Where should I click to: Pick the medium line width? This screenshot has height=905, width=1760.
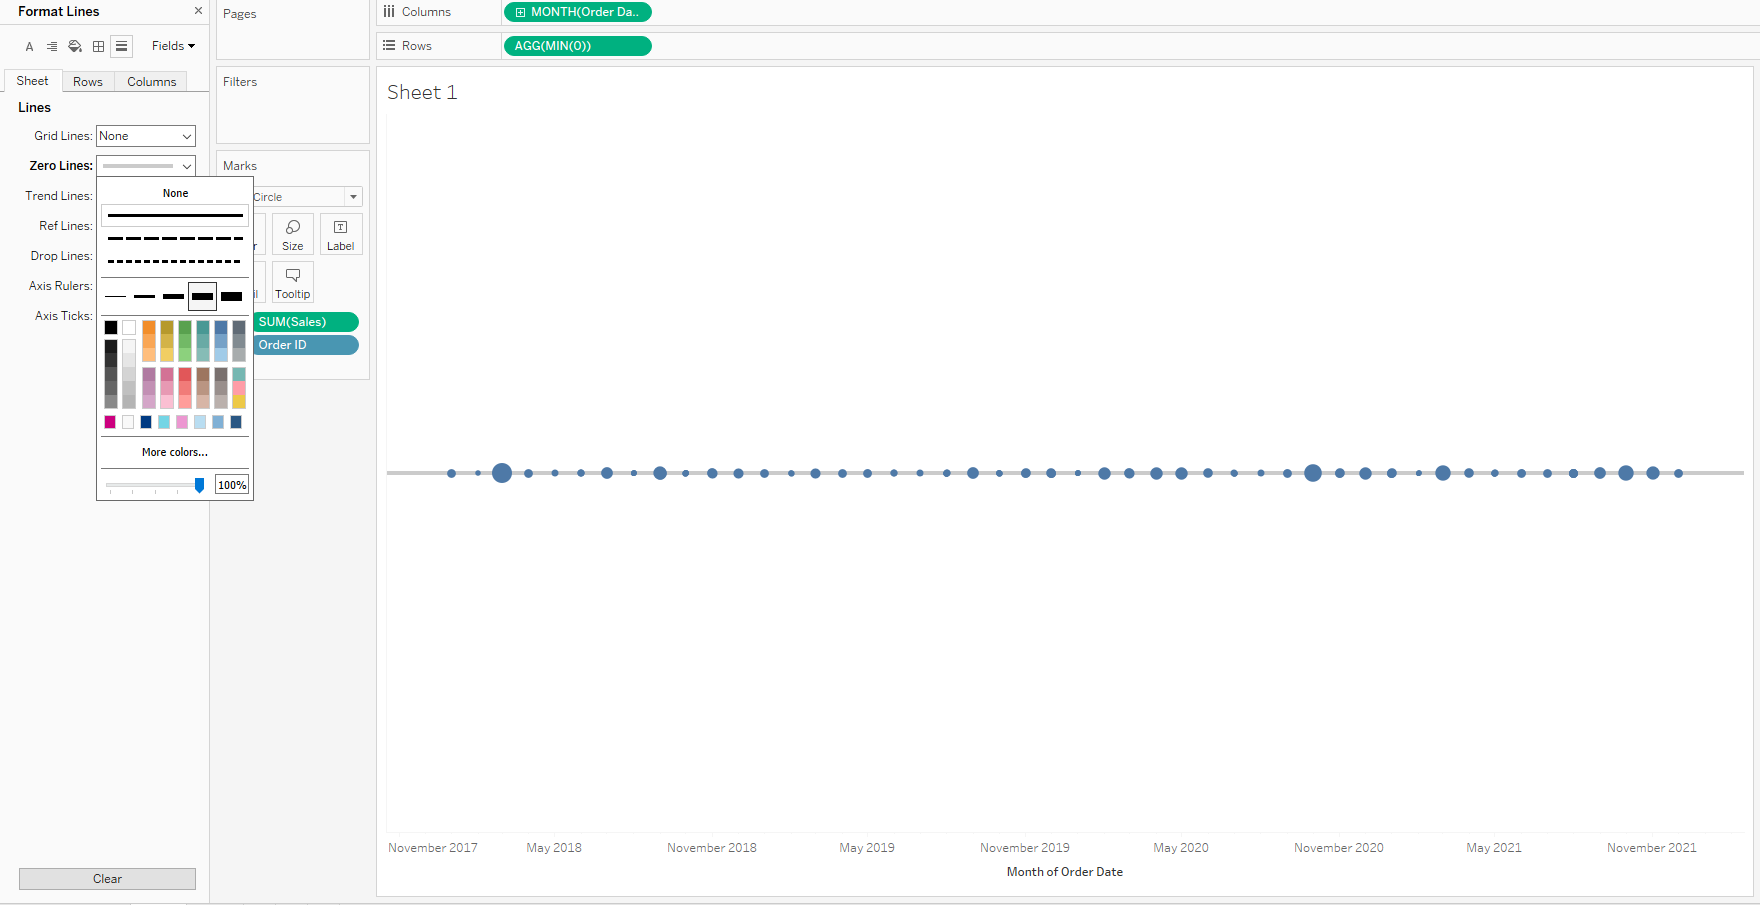(x=174, y=297)
